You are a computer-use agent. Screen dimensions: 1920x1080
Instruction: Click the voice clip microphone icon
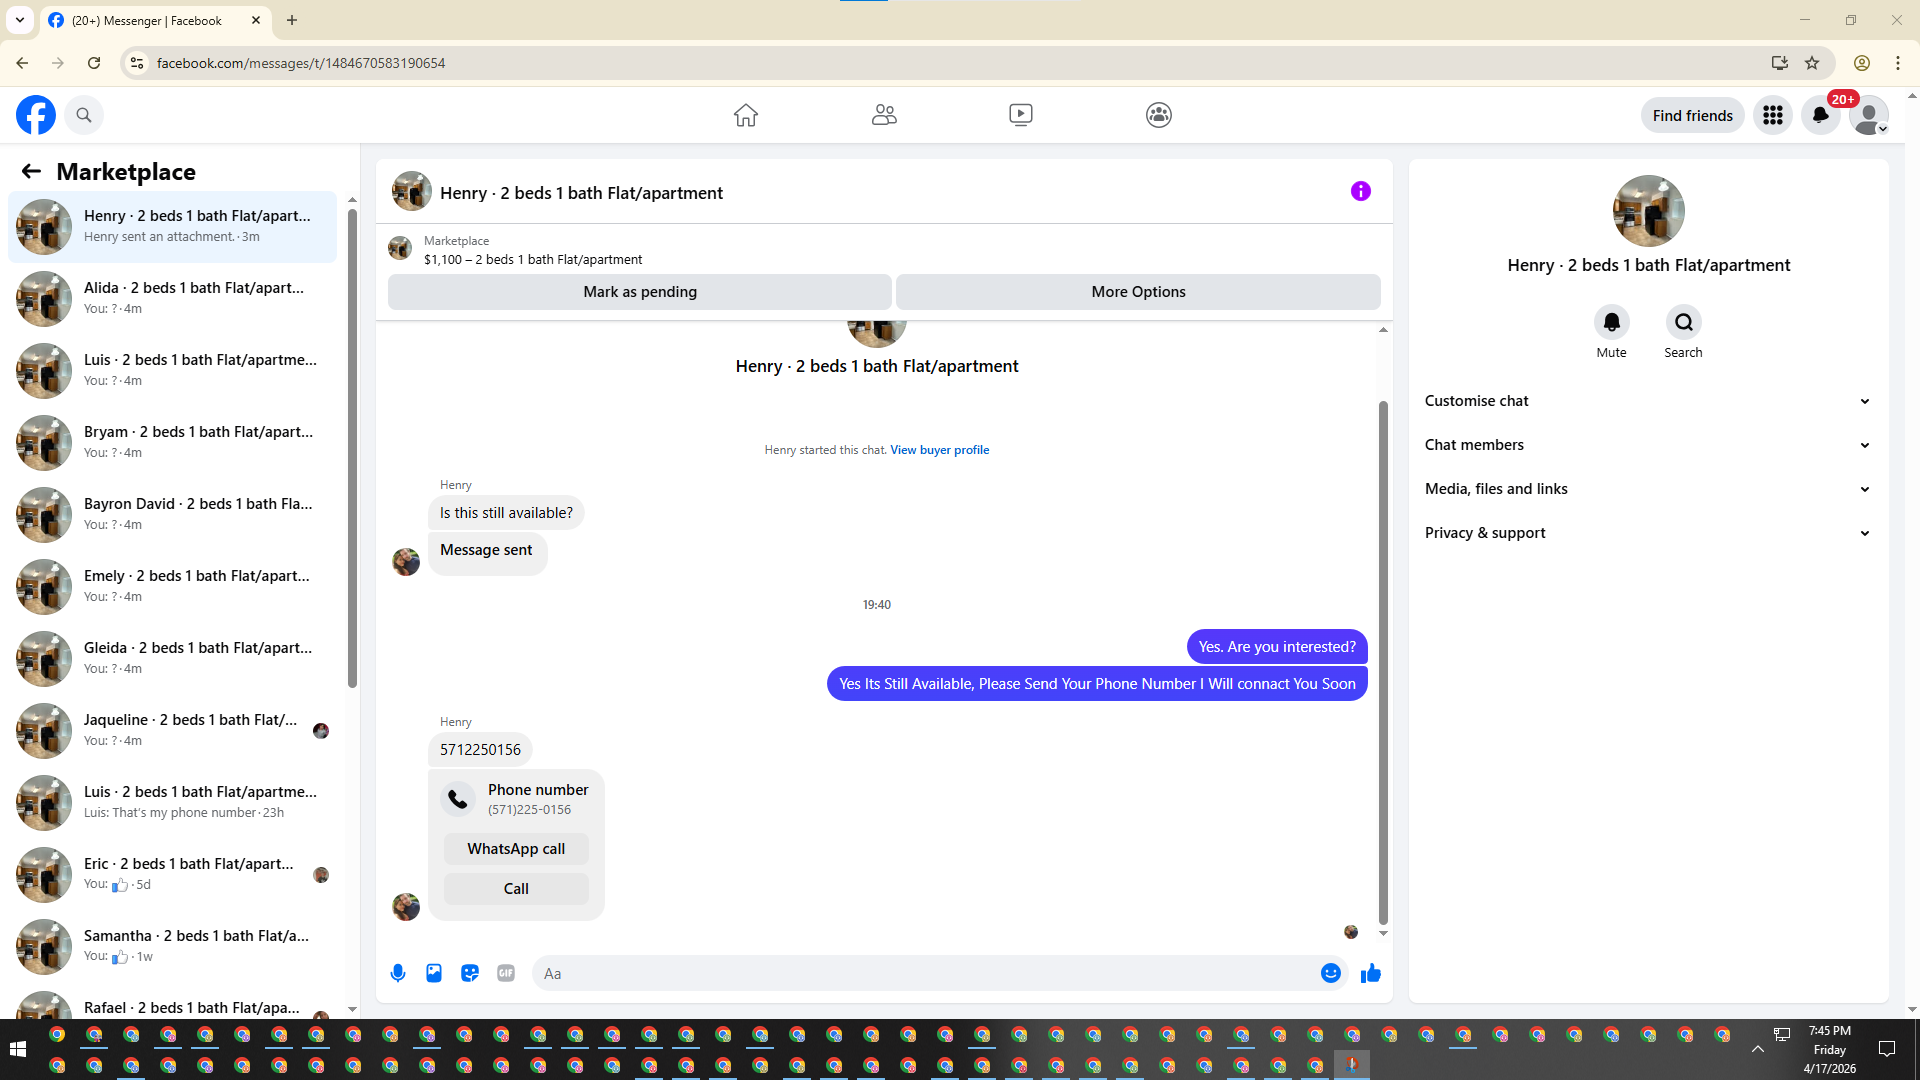click(398, 973)
